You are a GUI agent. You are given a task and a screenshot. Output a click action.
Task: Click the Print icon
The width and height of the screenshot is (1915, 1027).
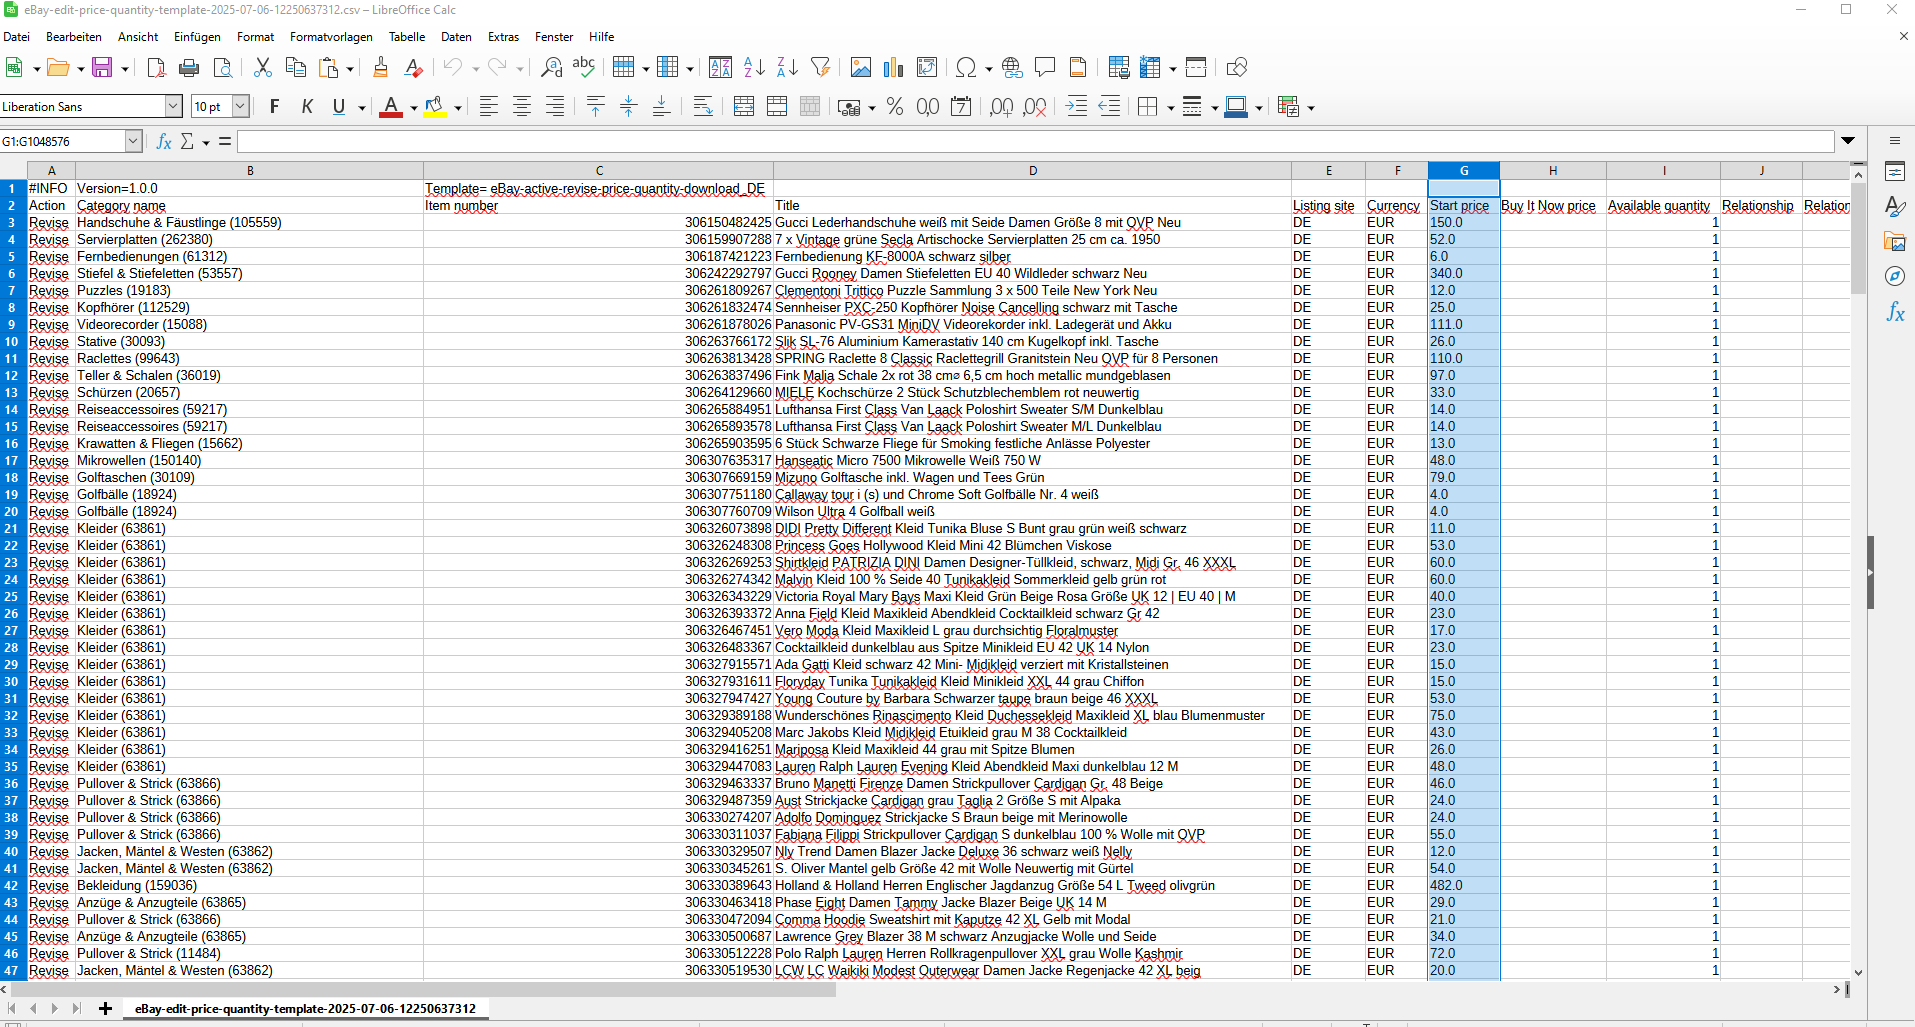189,67
